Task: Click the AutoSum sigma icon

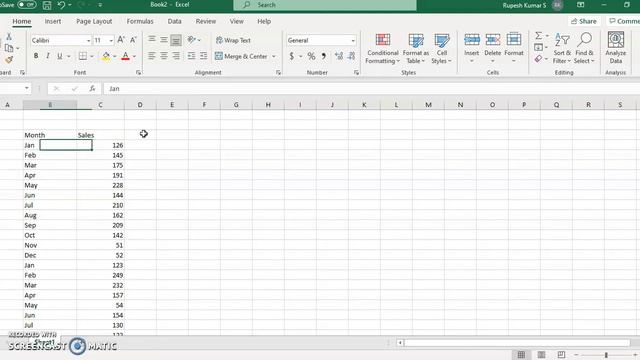Action: pyautogui.click(x=539, y=36)
